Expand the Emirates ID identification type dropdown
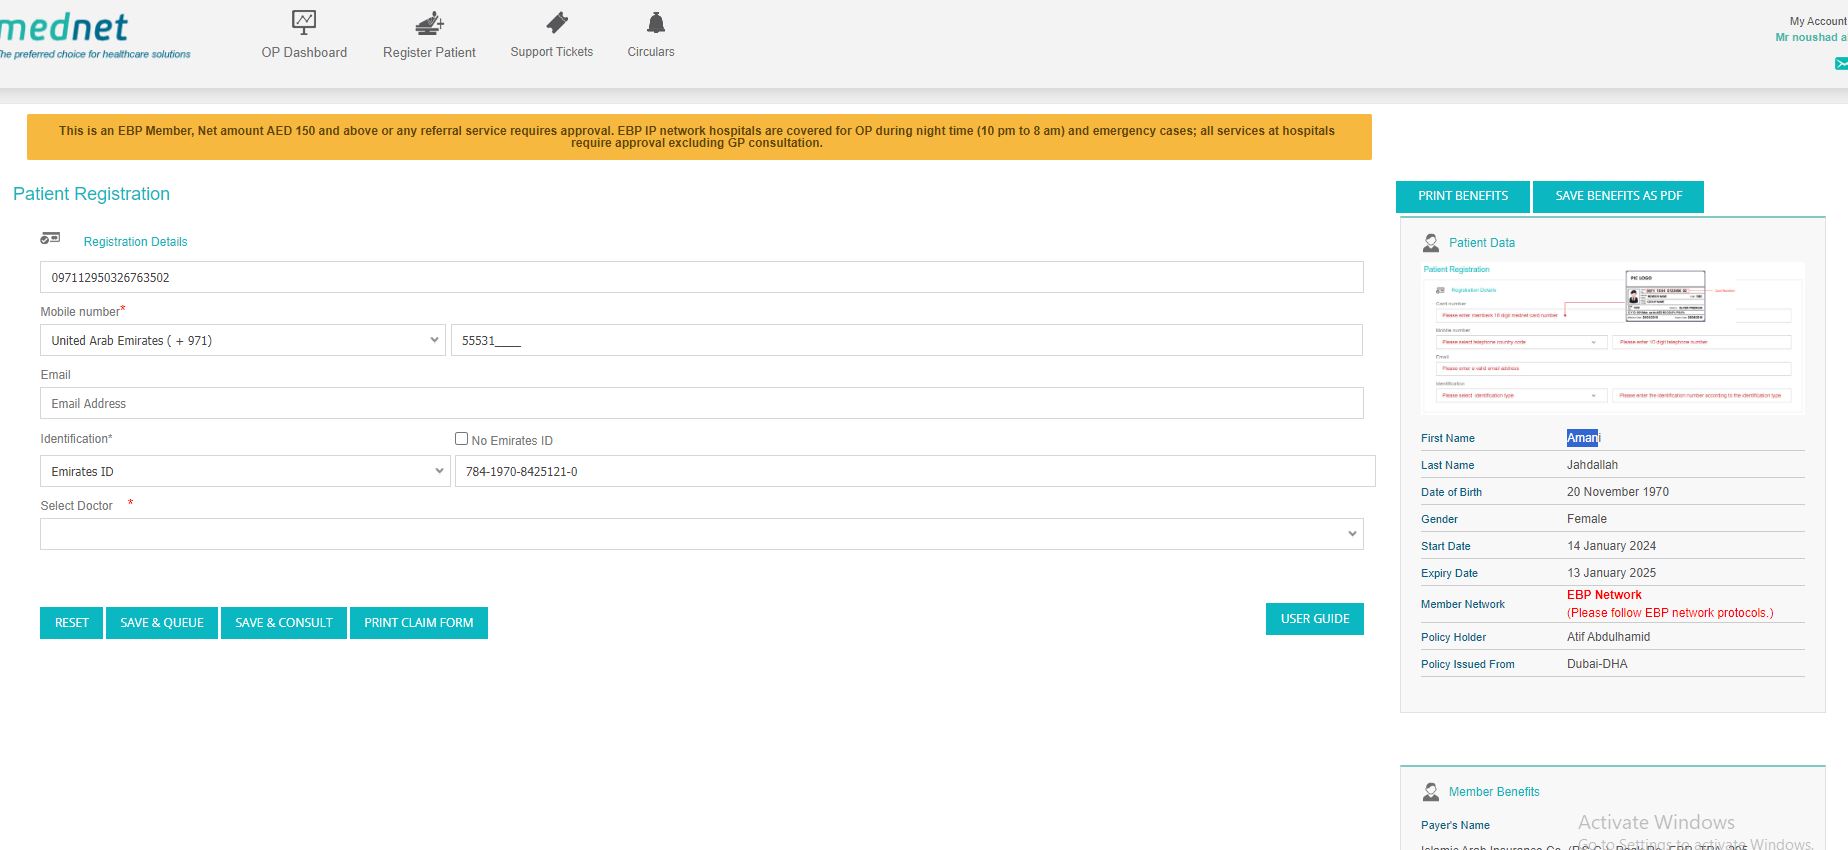This screenshot has height=850, width=1848. point(245,471)
